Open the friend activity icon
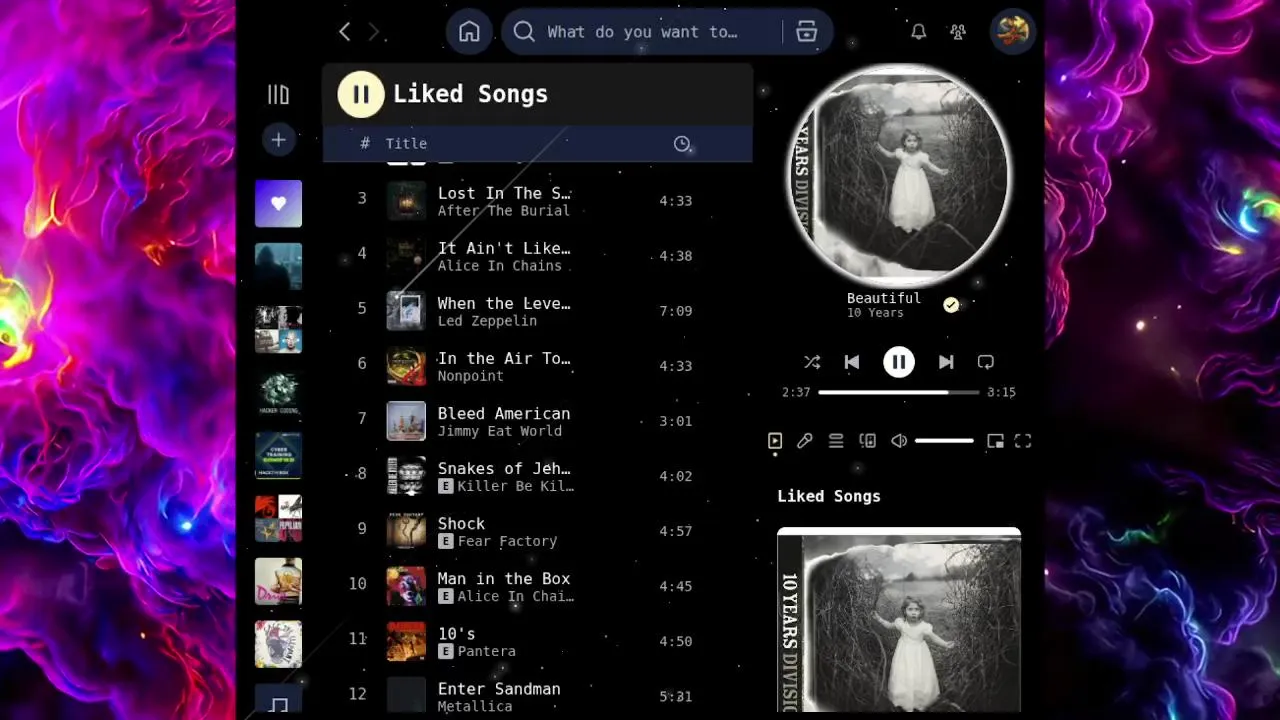1280x720 pixels. click(x=958, y=32)
